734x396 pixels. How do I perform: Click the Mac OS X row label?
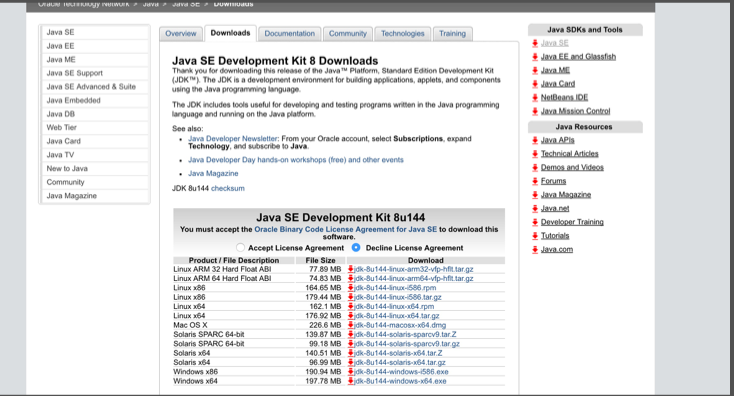click(190, 325)
